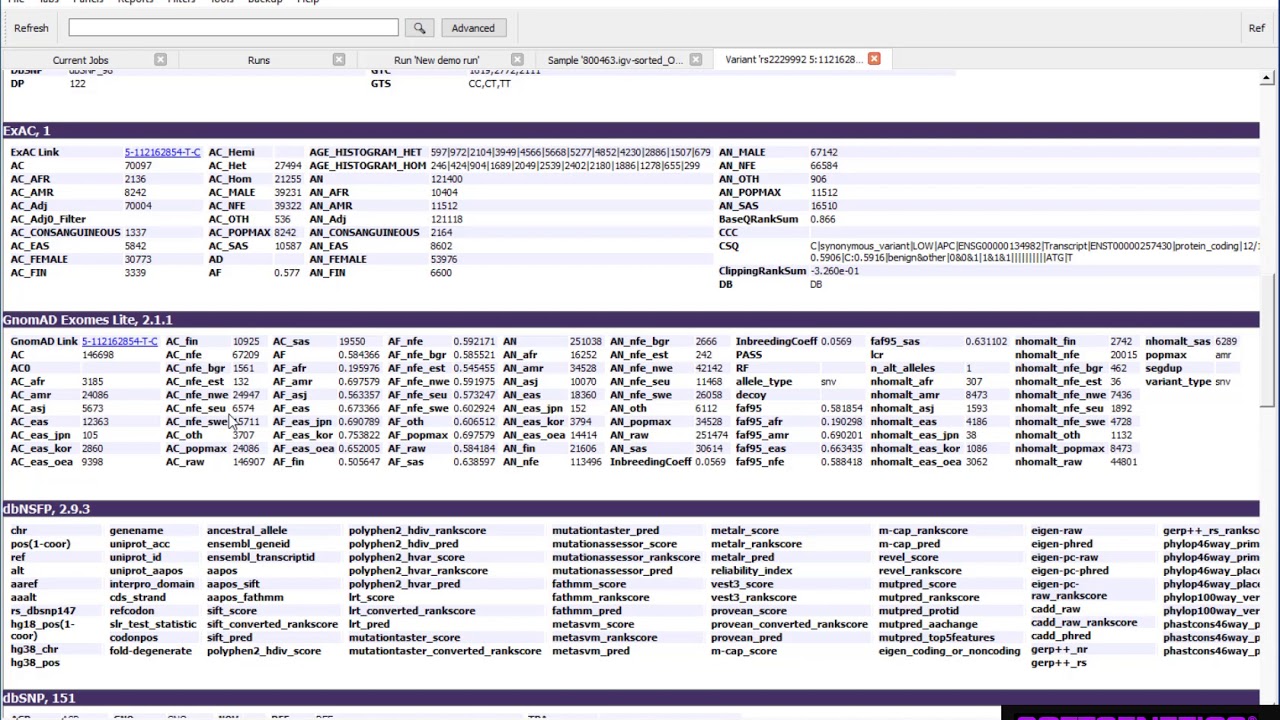
Task: Click the AN value 251038
Action: [586, 341]
